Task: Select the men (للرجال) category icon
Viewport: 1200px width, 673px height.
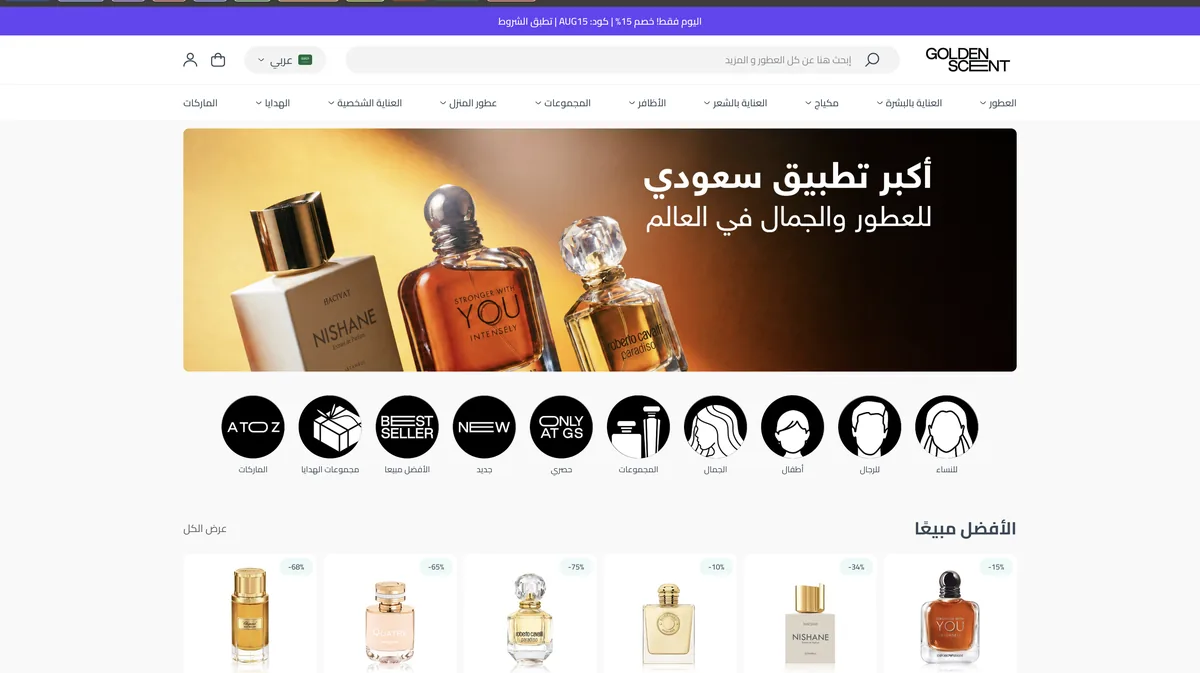Action: point(869,427)
